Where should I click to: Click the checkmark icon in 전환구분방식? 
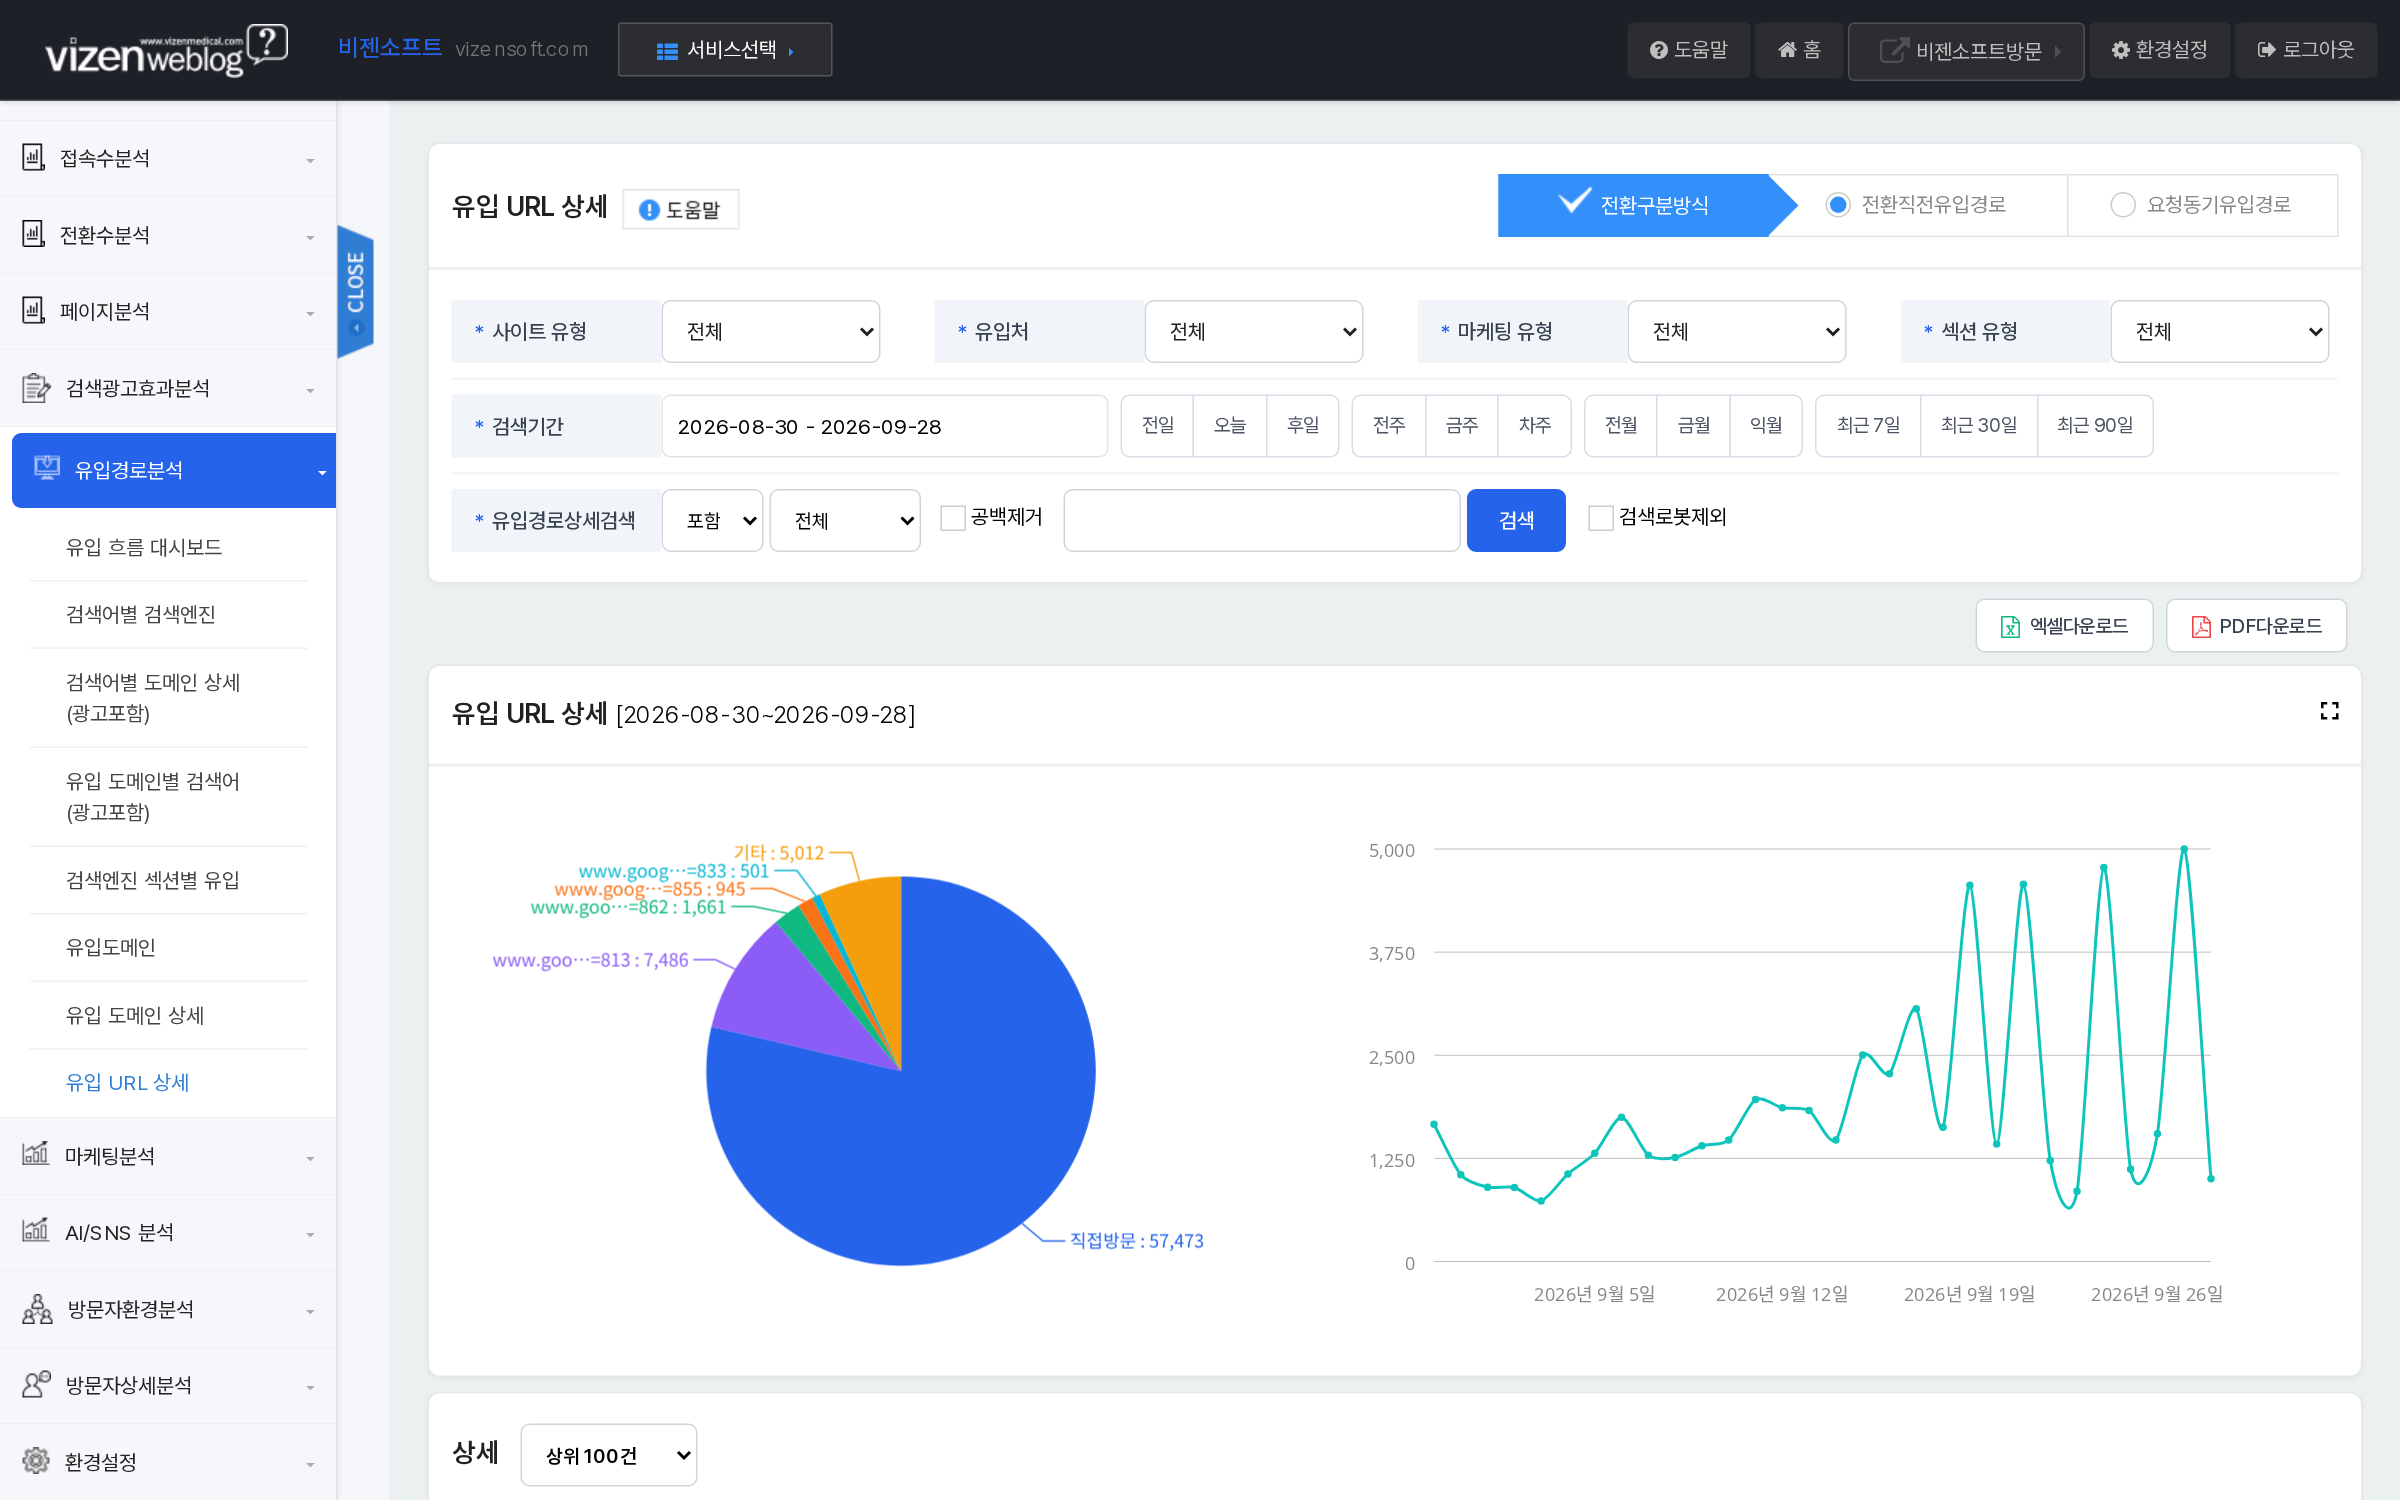(x=1575, y=201)
